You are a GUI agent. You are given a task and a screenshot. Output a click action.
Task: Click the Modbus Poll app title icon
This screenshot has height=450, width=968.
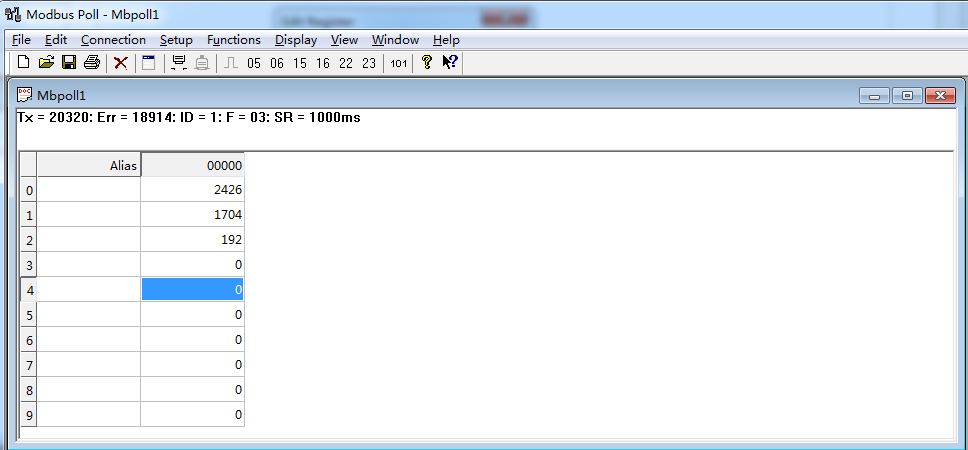click(x=12, y=14)
